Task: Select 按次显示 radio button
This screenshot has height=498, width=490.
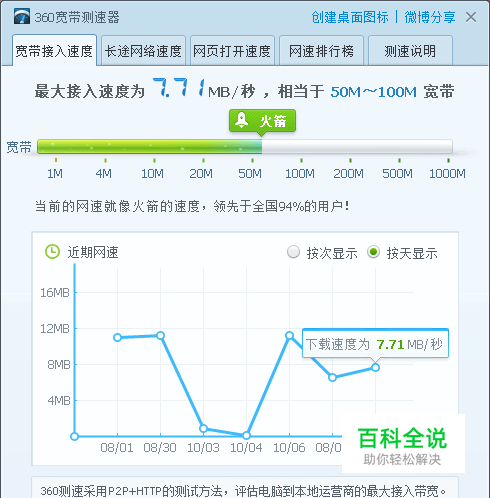Action: click(293, 252)
